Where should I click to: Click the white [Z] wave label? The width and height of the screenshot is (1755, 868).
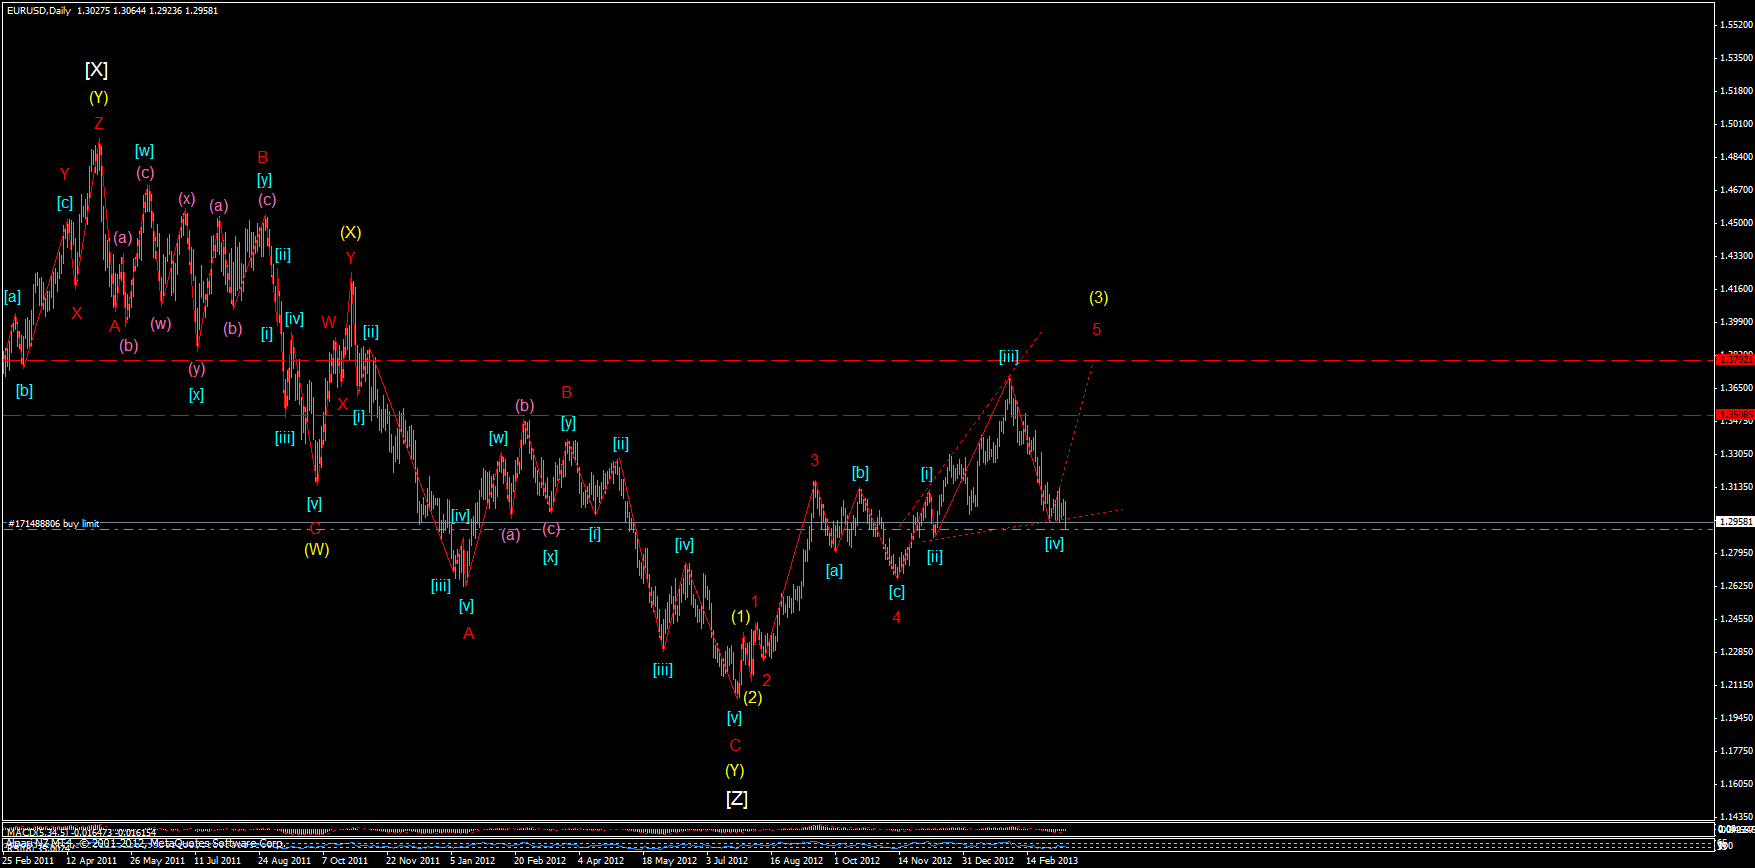[x=736, y=799]
